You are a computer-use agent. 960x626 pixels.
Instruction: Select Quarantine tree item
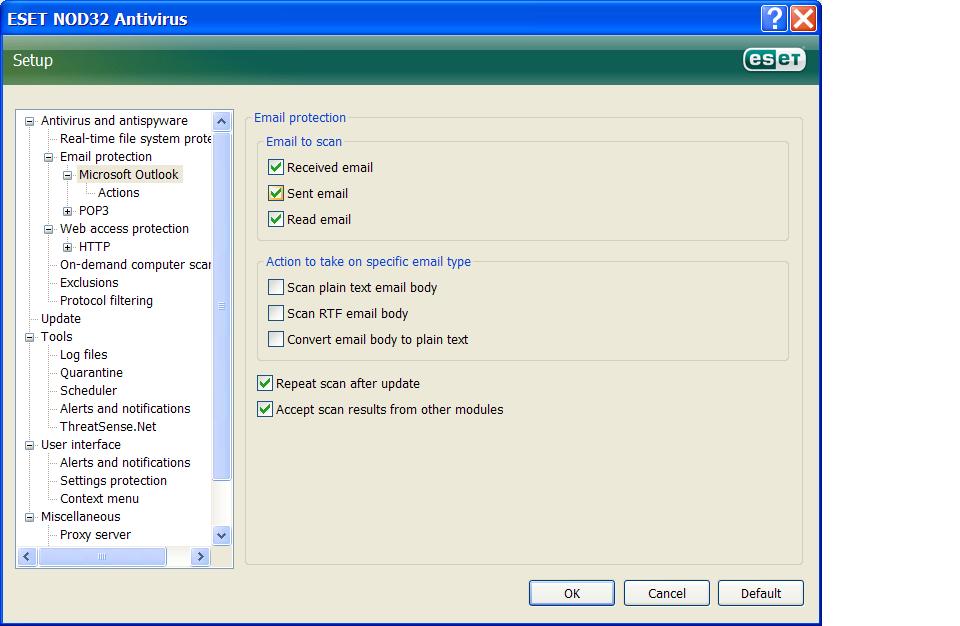[x=91, y=373]
